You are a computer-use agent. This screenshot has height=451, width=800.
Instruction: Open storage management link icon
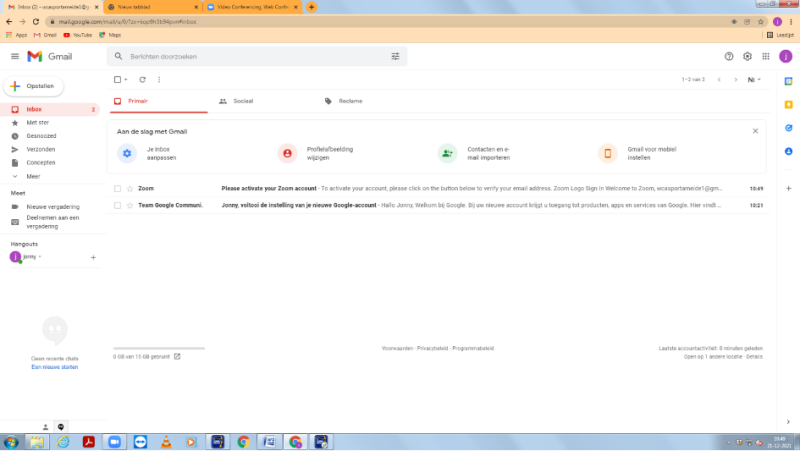(177, 357)
